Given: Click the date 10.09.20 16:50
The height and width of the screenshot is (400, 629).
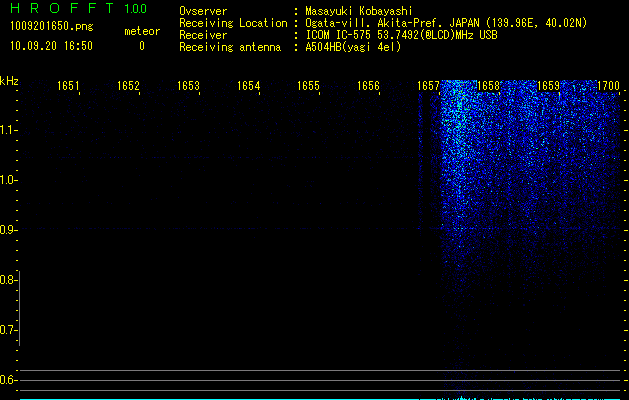Looking at the screenshot, I should [51, 46].
